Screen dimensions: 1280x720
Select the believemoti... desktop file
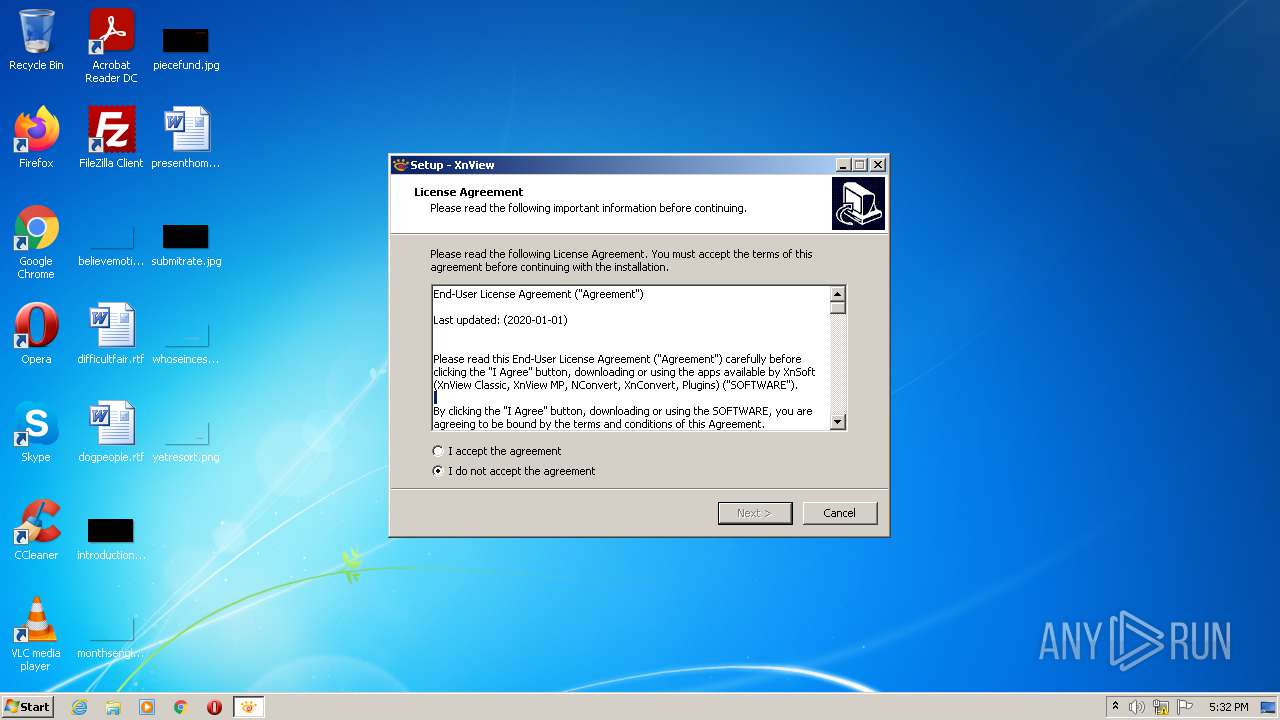(x=111, y=247)
